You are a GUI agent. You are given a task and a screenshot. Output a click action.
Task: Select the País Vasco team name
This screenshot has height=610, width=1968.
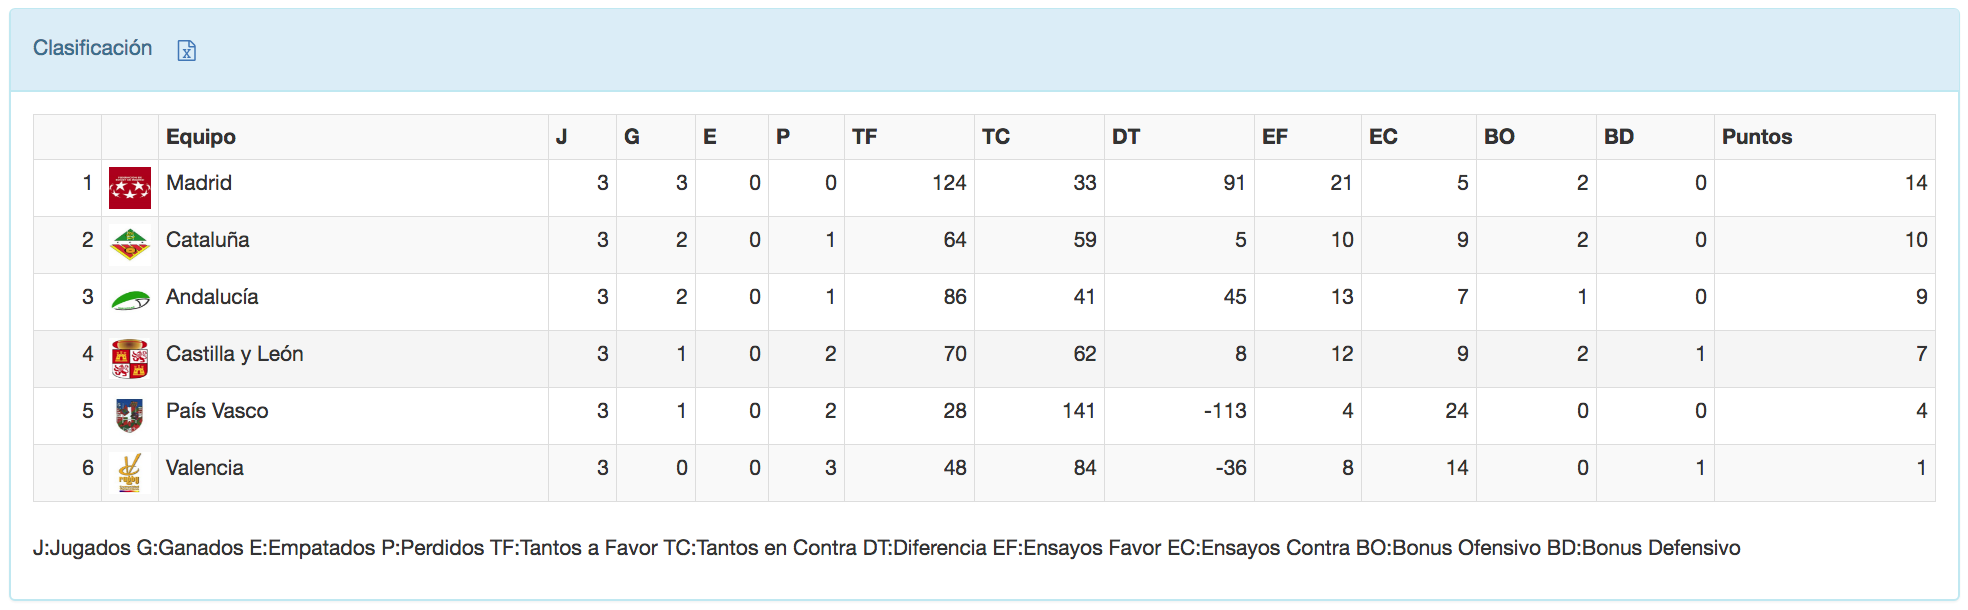[x=217, y=411]
